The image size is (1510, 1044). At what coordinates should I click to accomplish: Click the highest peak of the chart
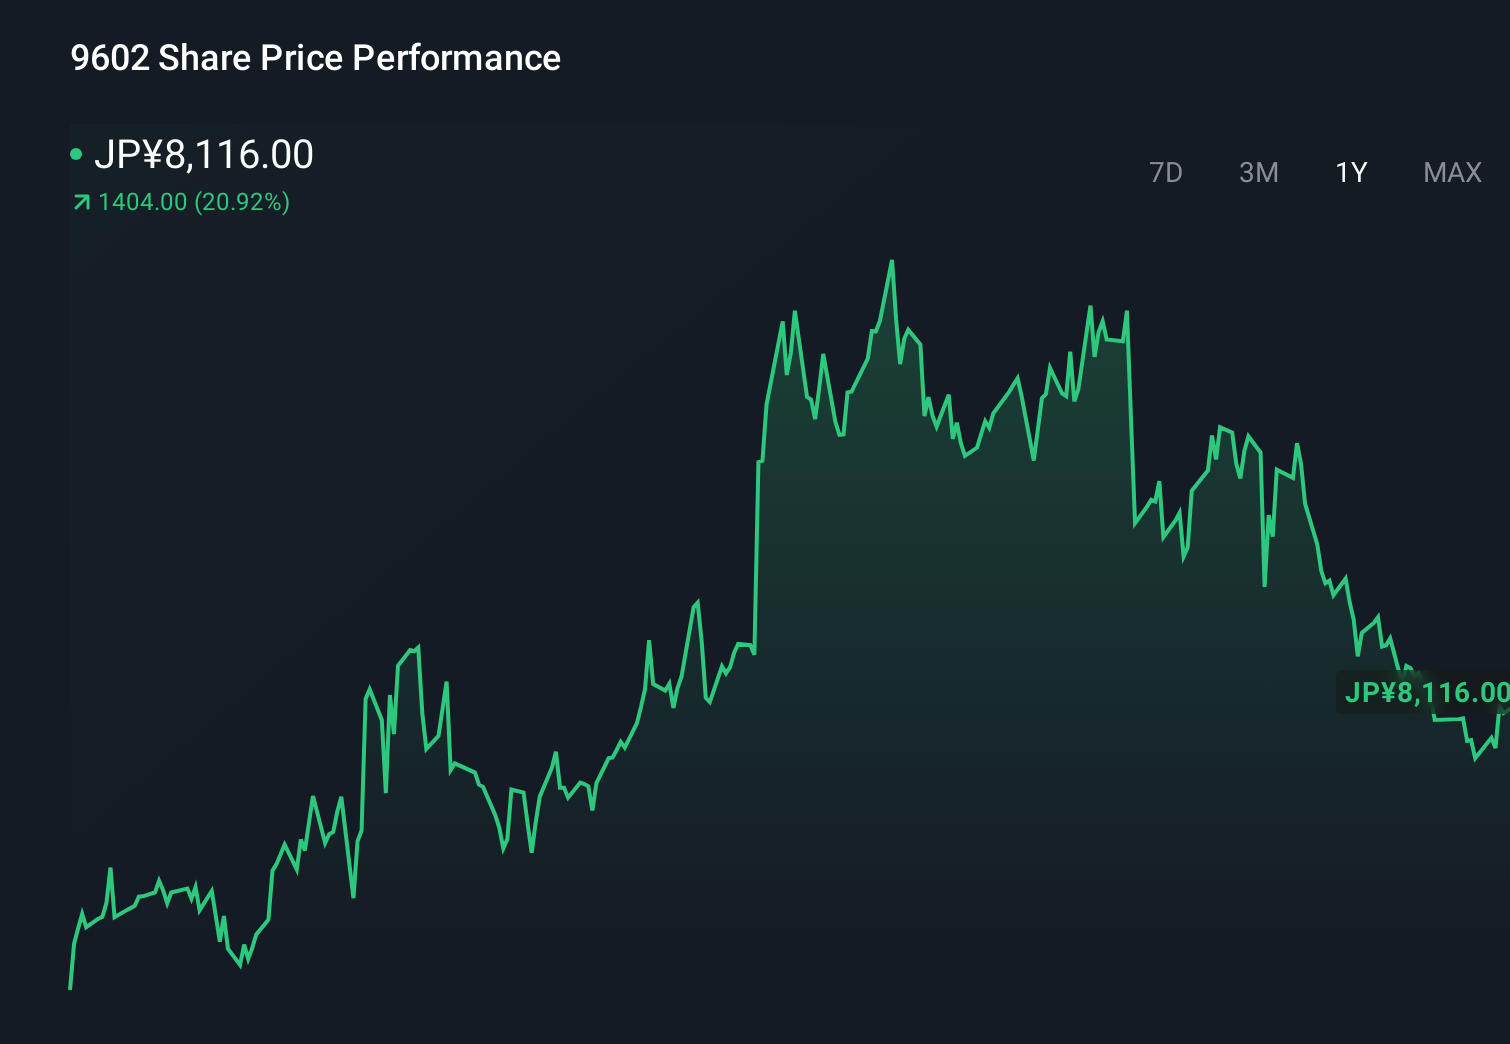(x=891, y=263)
